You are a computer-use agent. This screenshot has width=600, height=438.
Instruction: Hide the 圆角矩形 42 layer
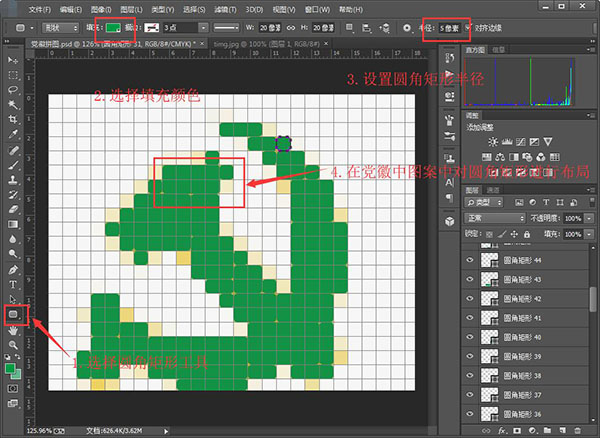pyautogui.click(x=470, y=298)
